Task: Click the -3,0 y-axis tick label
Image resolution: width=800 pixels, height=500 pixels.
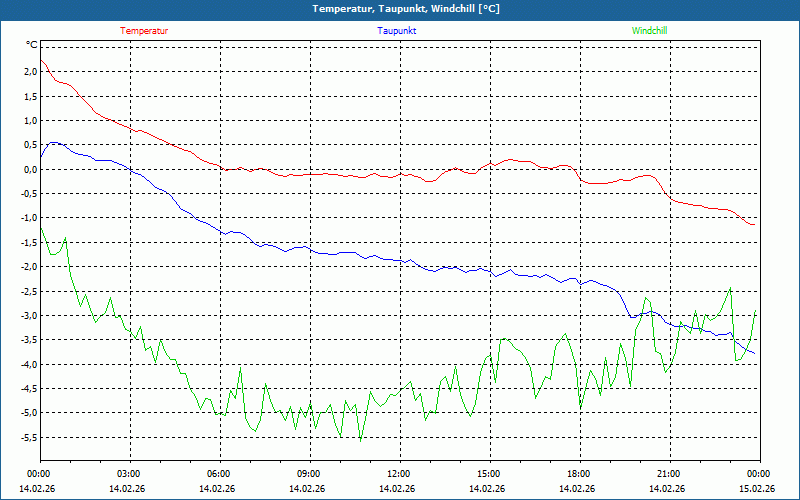Action: coord(28,315)
